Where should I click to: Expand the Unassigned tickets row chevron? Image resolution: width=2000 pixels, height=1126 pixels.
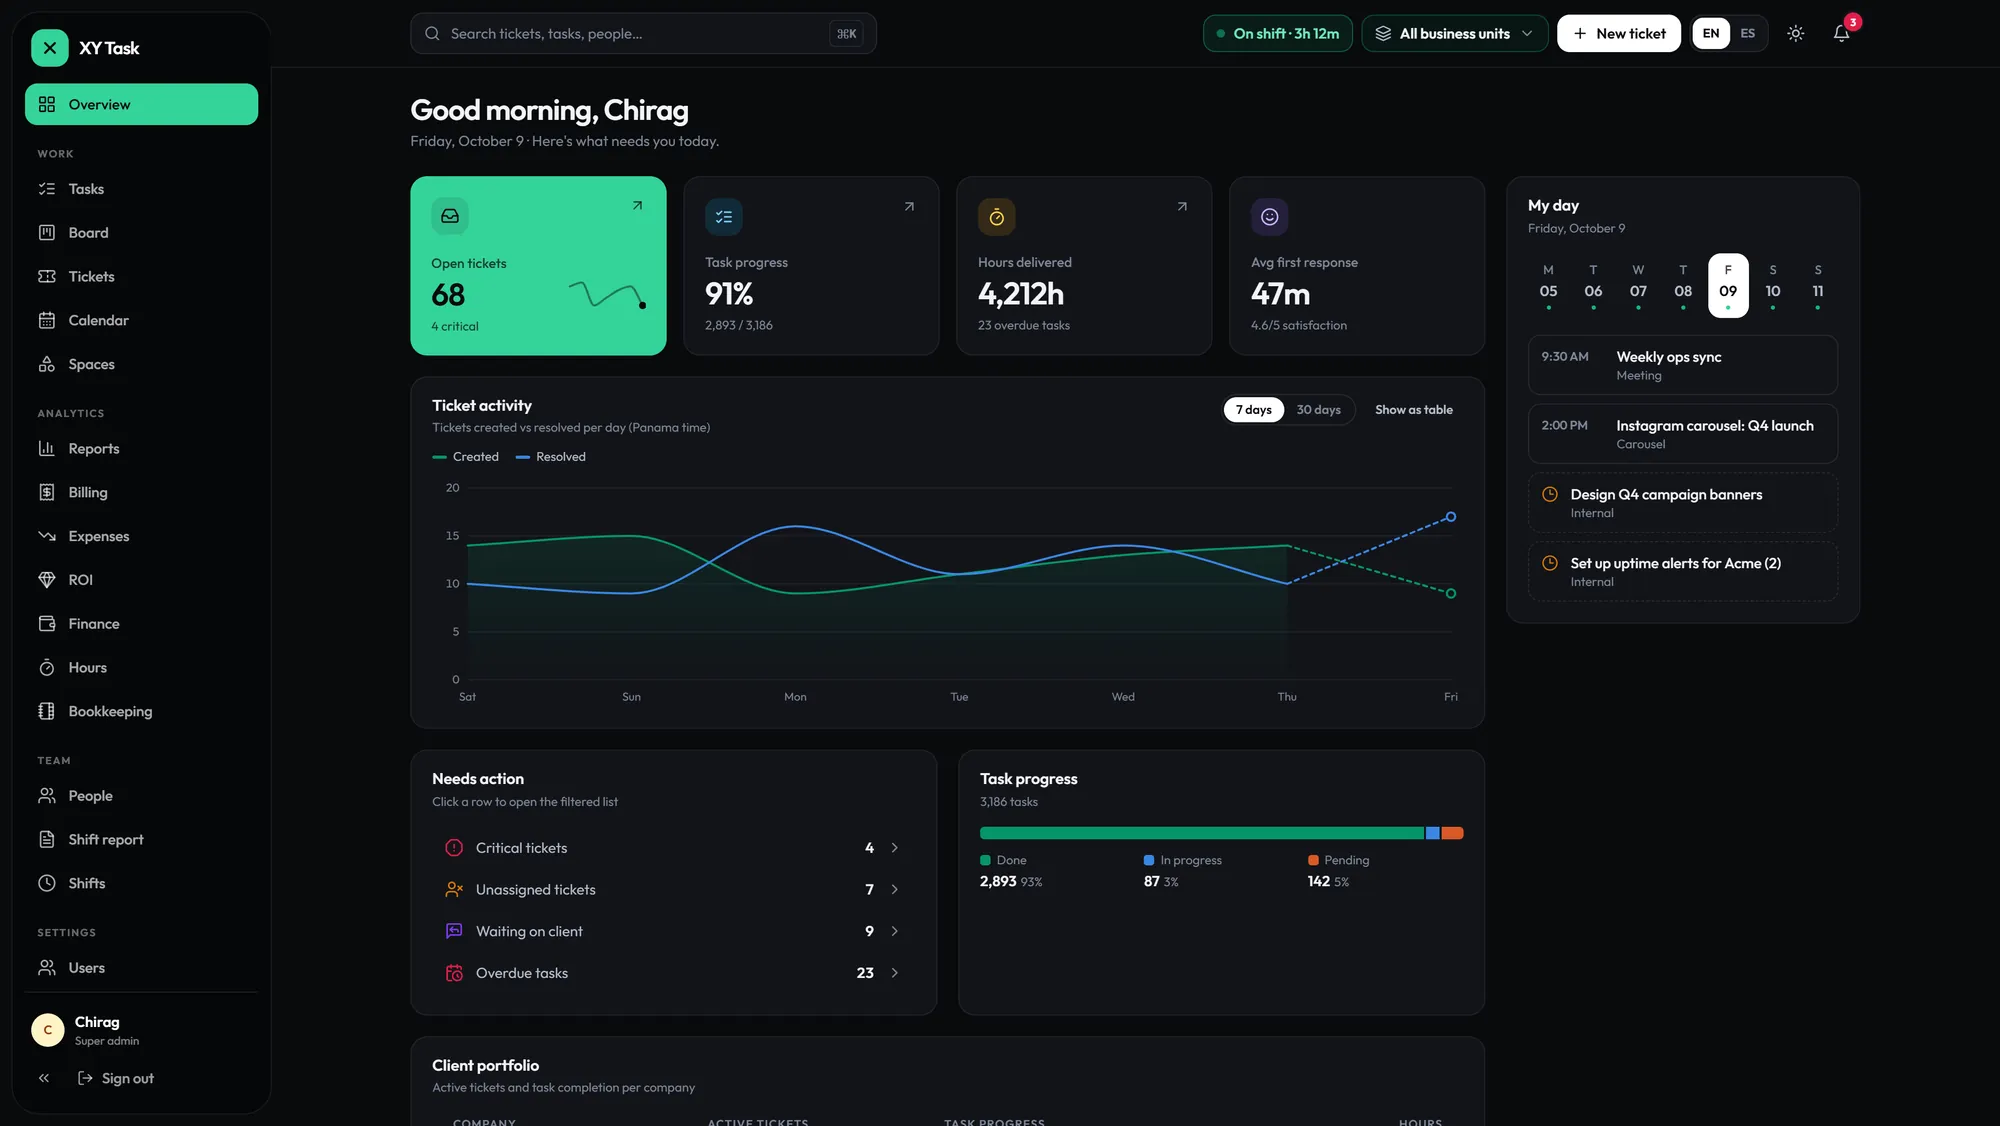[894, 889]
